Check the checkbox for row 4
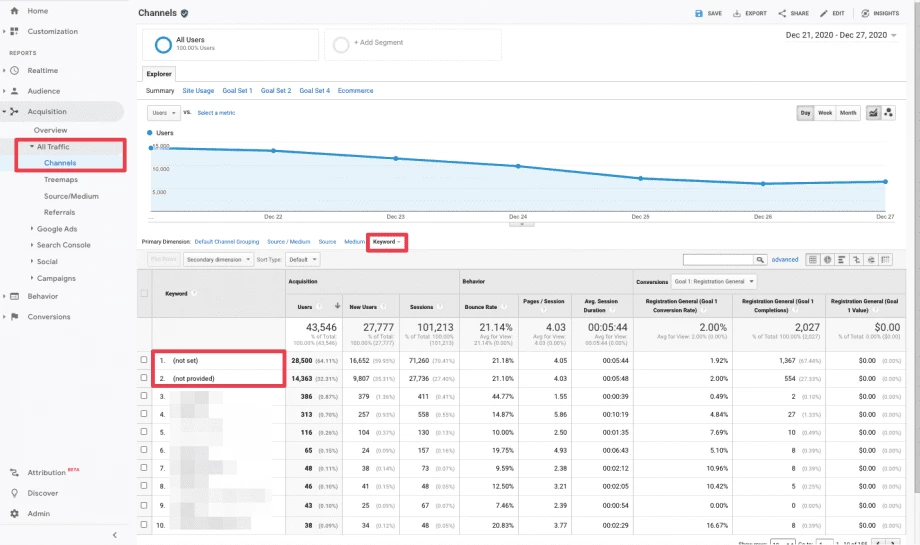Viewport: 920px width, 545px height. (x=144, y=414)
